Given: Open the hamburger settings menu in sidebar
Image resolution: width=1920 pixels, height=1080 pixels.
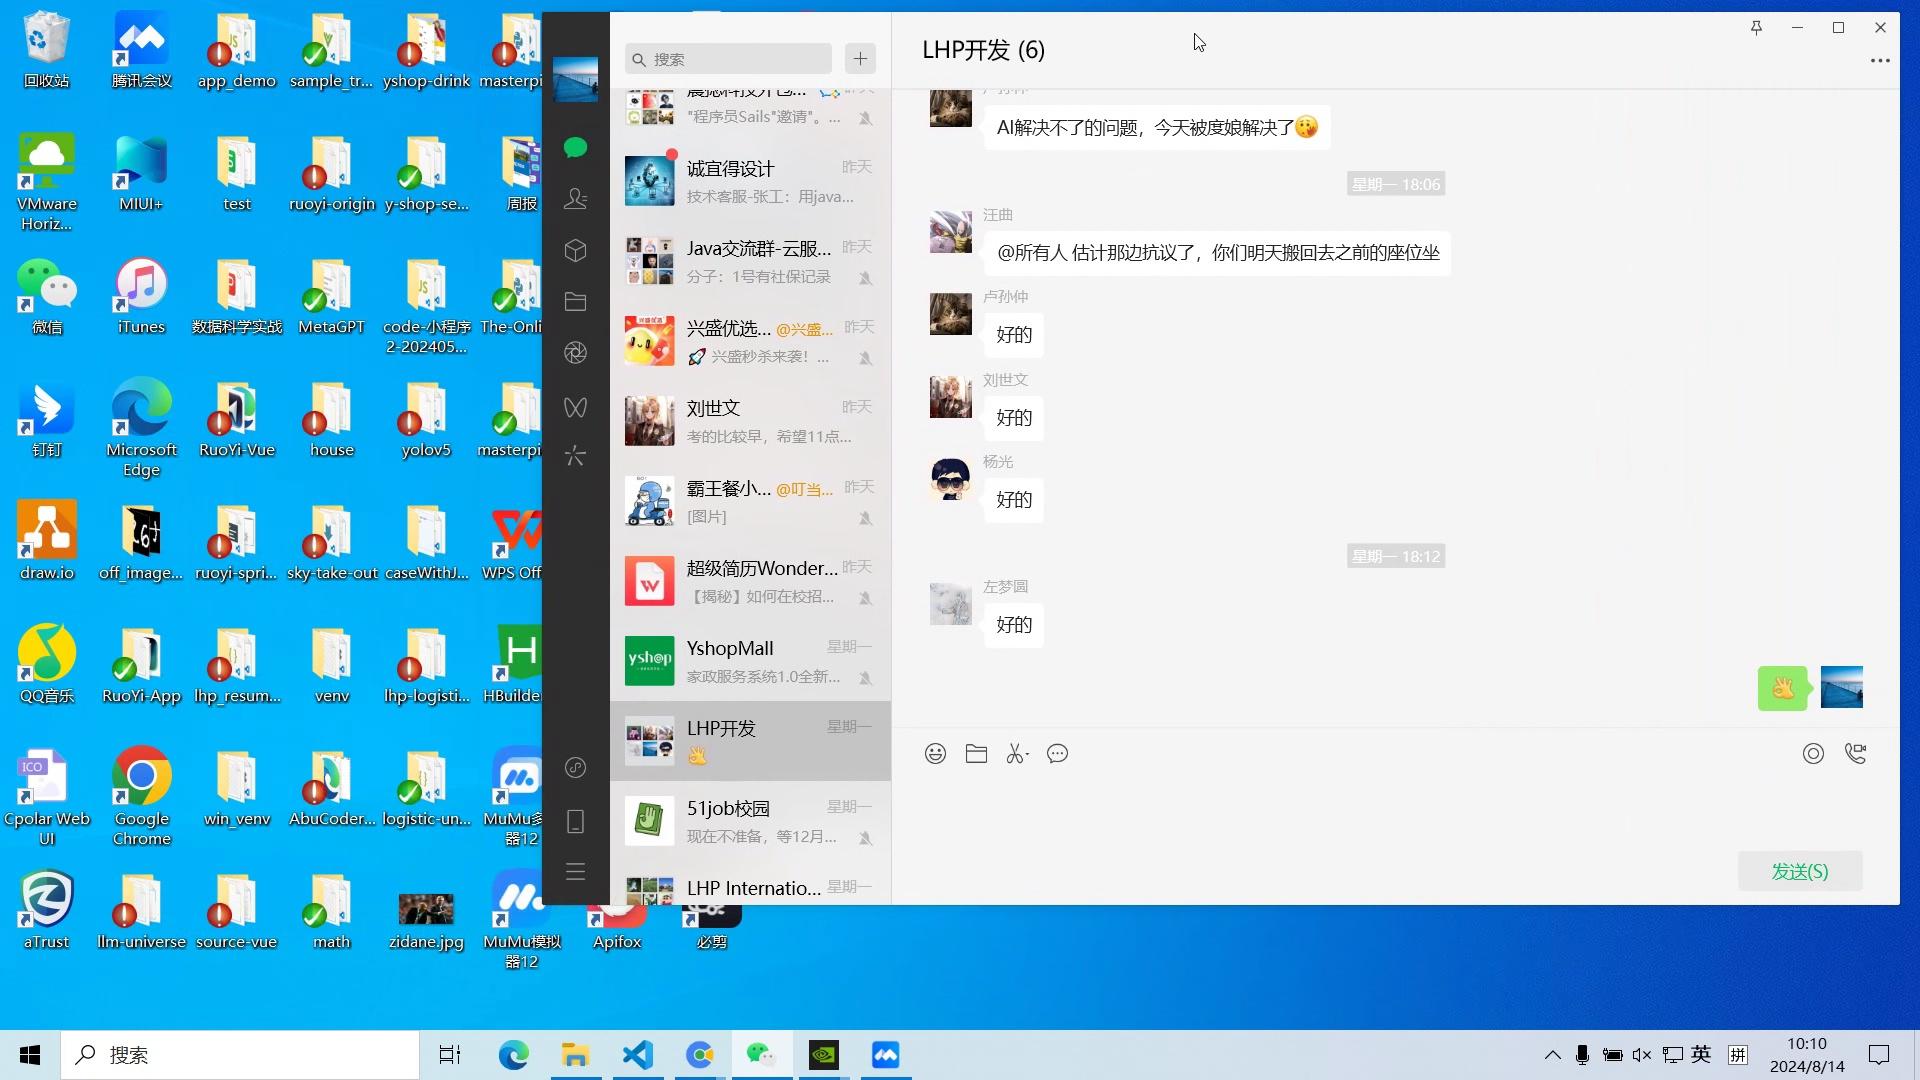Looking at the screenshot, I should click(x=575, y=871).
